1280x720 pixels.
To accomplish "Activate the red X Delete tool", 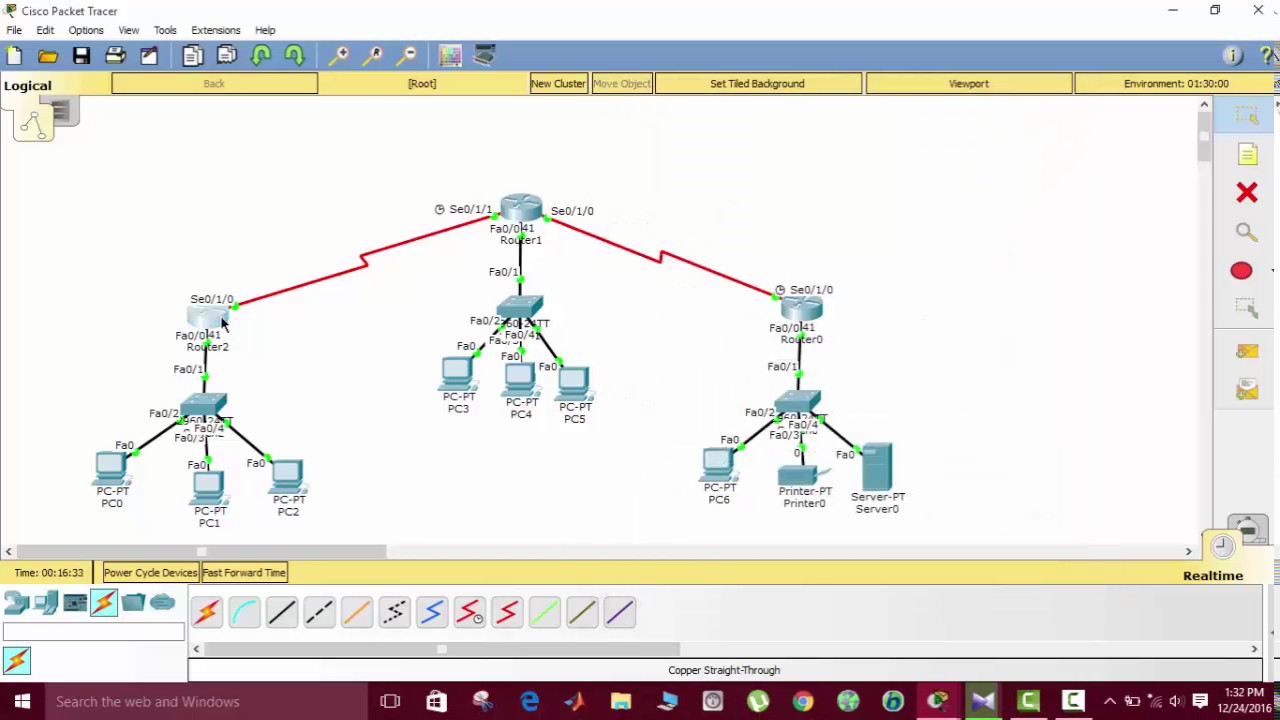I will pyautogui.click(x=1246, y=193).
